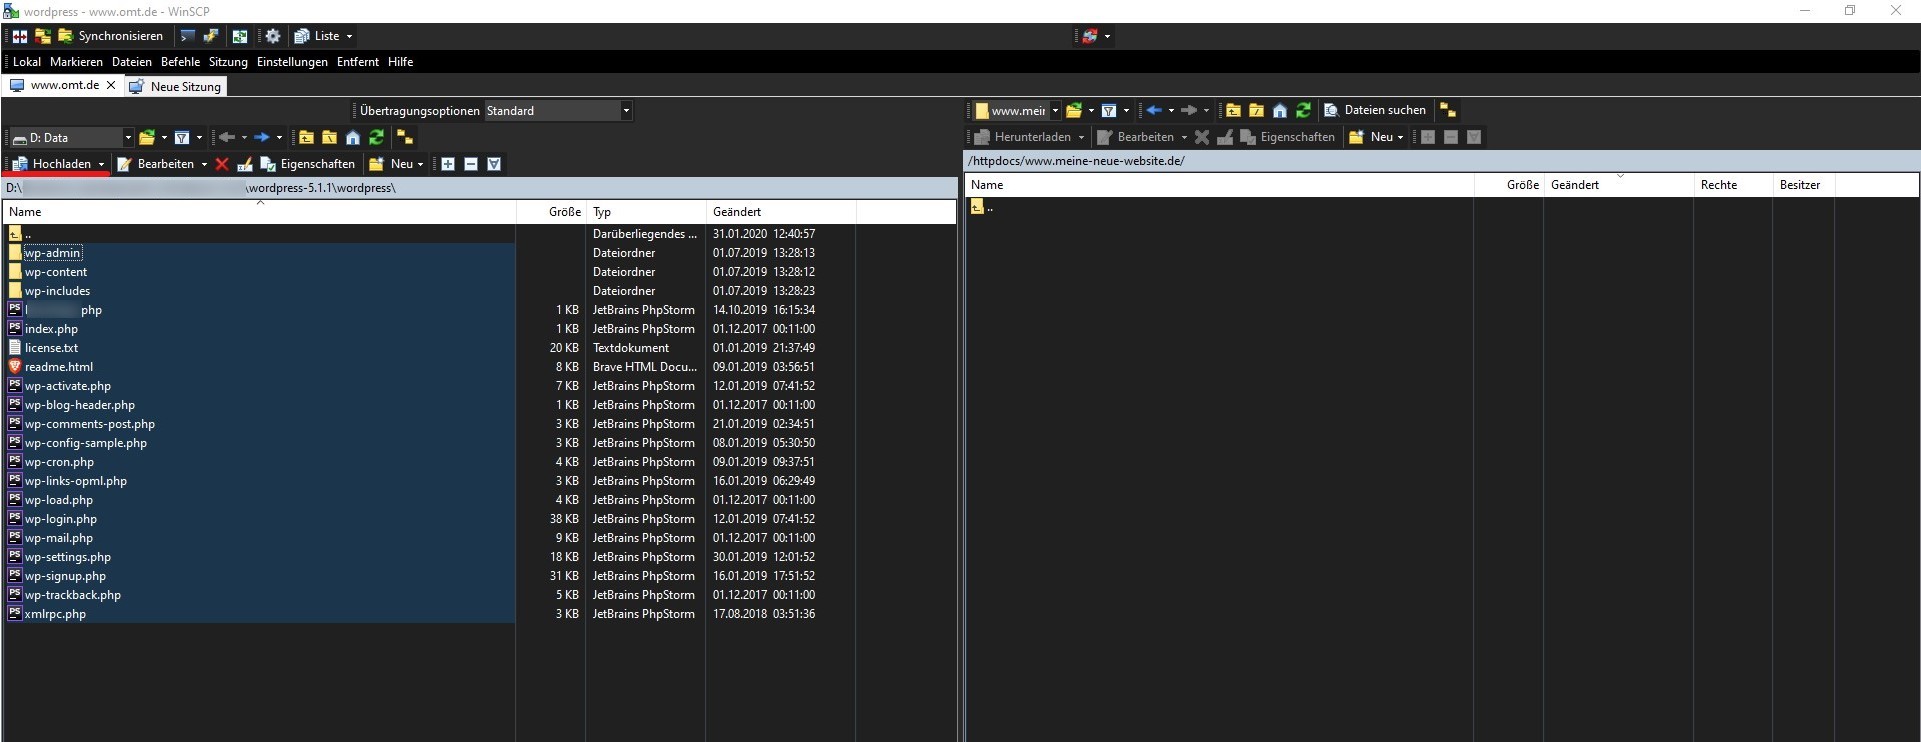Select the xmlrpc.php file

(x=55, y=614)
